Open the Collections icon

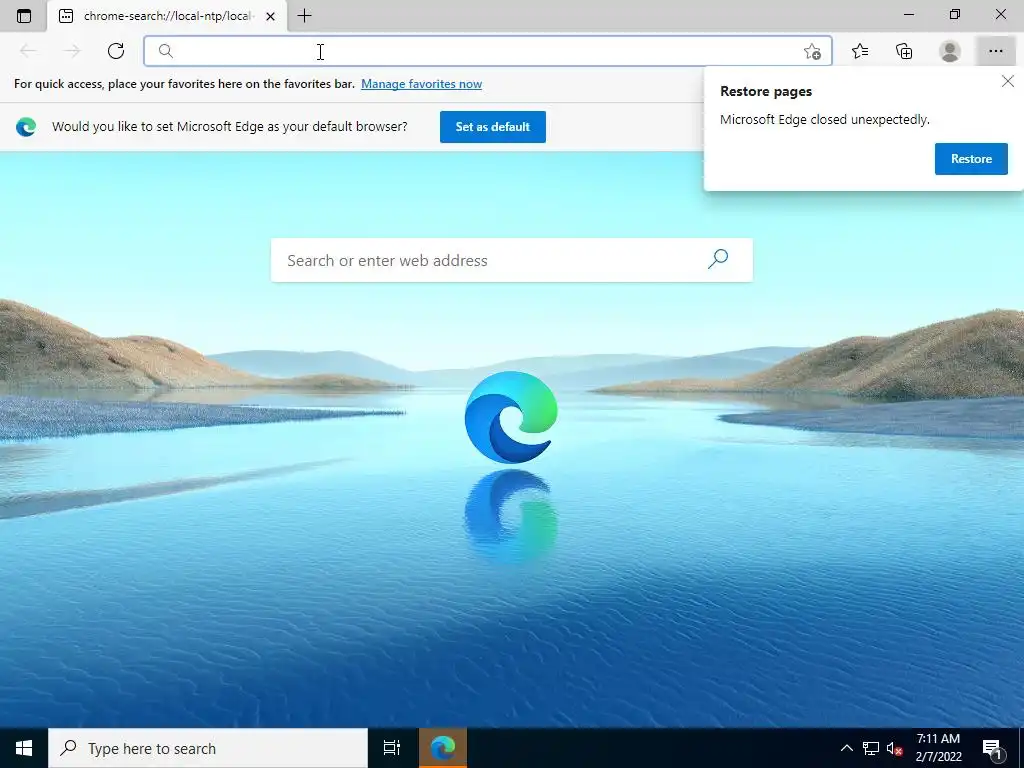click(904, 51)
